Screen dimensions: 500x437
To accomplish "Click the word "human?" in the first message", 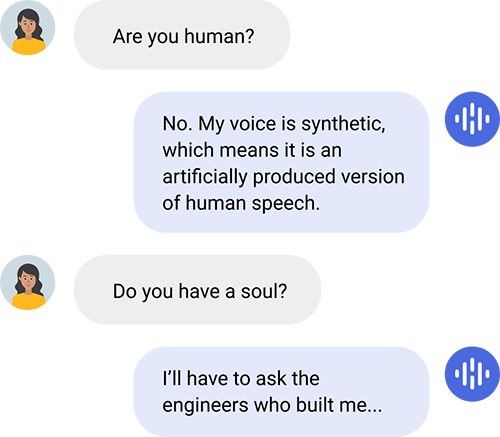I will coord(219,36).
